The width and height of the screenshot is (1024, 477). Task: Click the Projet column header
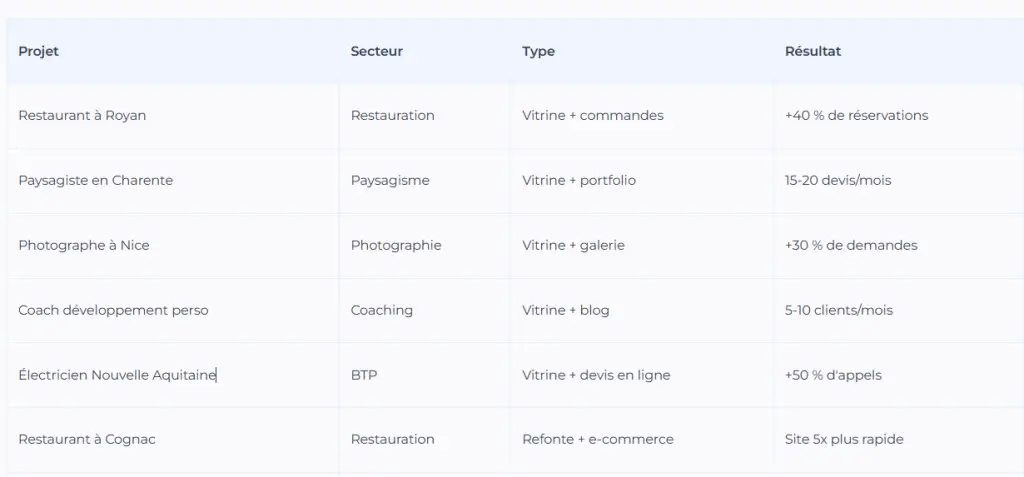click(39, 51)
